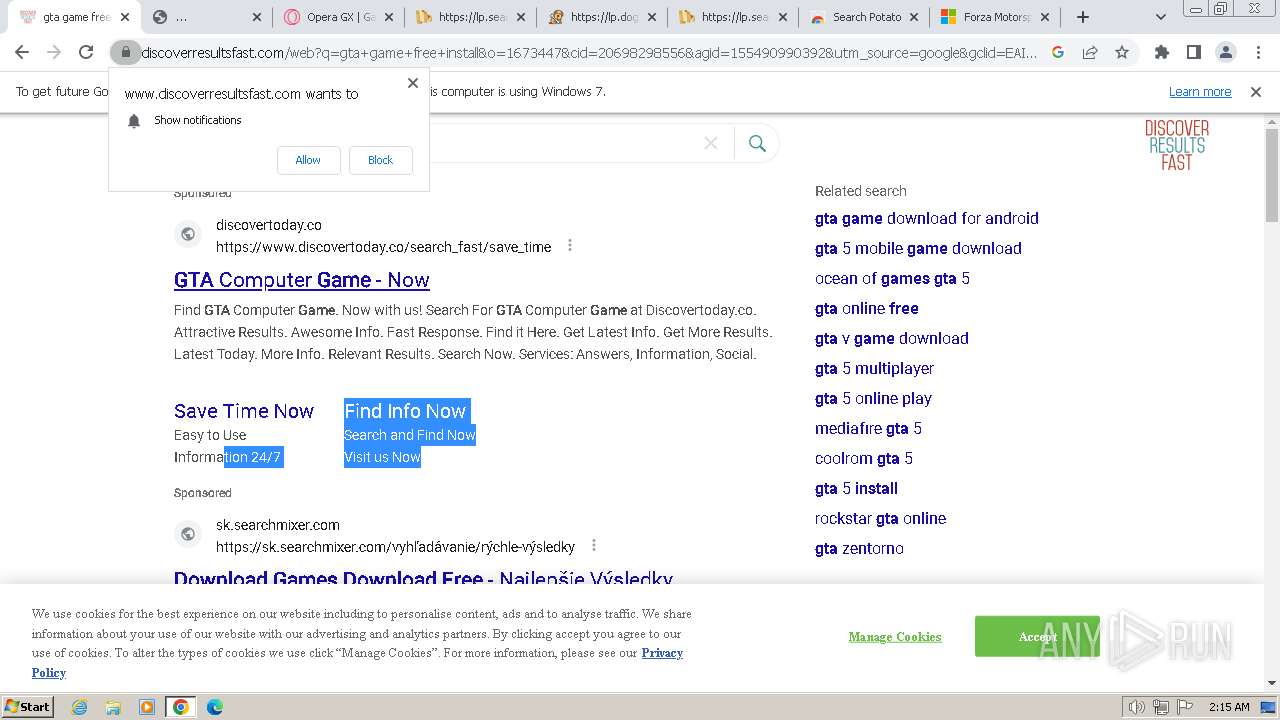1280x720 pixels.
Task: Open Manage Cookies link
Action: (895, 637)
